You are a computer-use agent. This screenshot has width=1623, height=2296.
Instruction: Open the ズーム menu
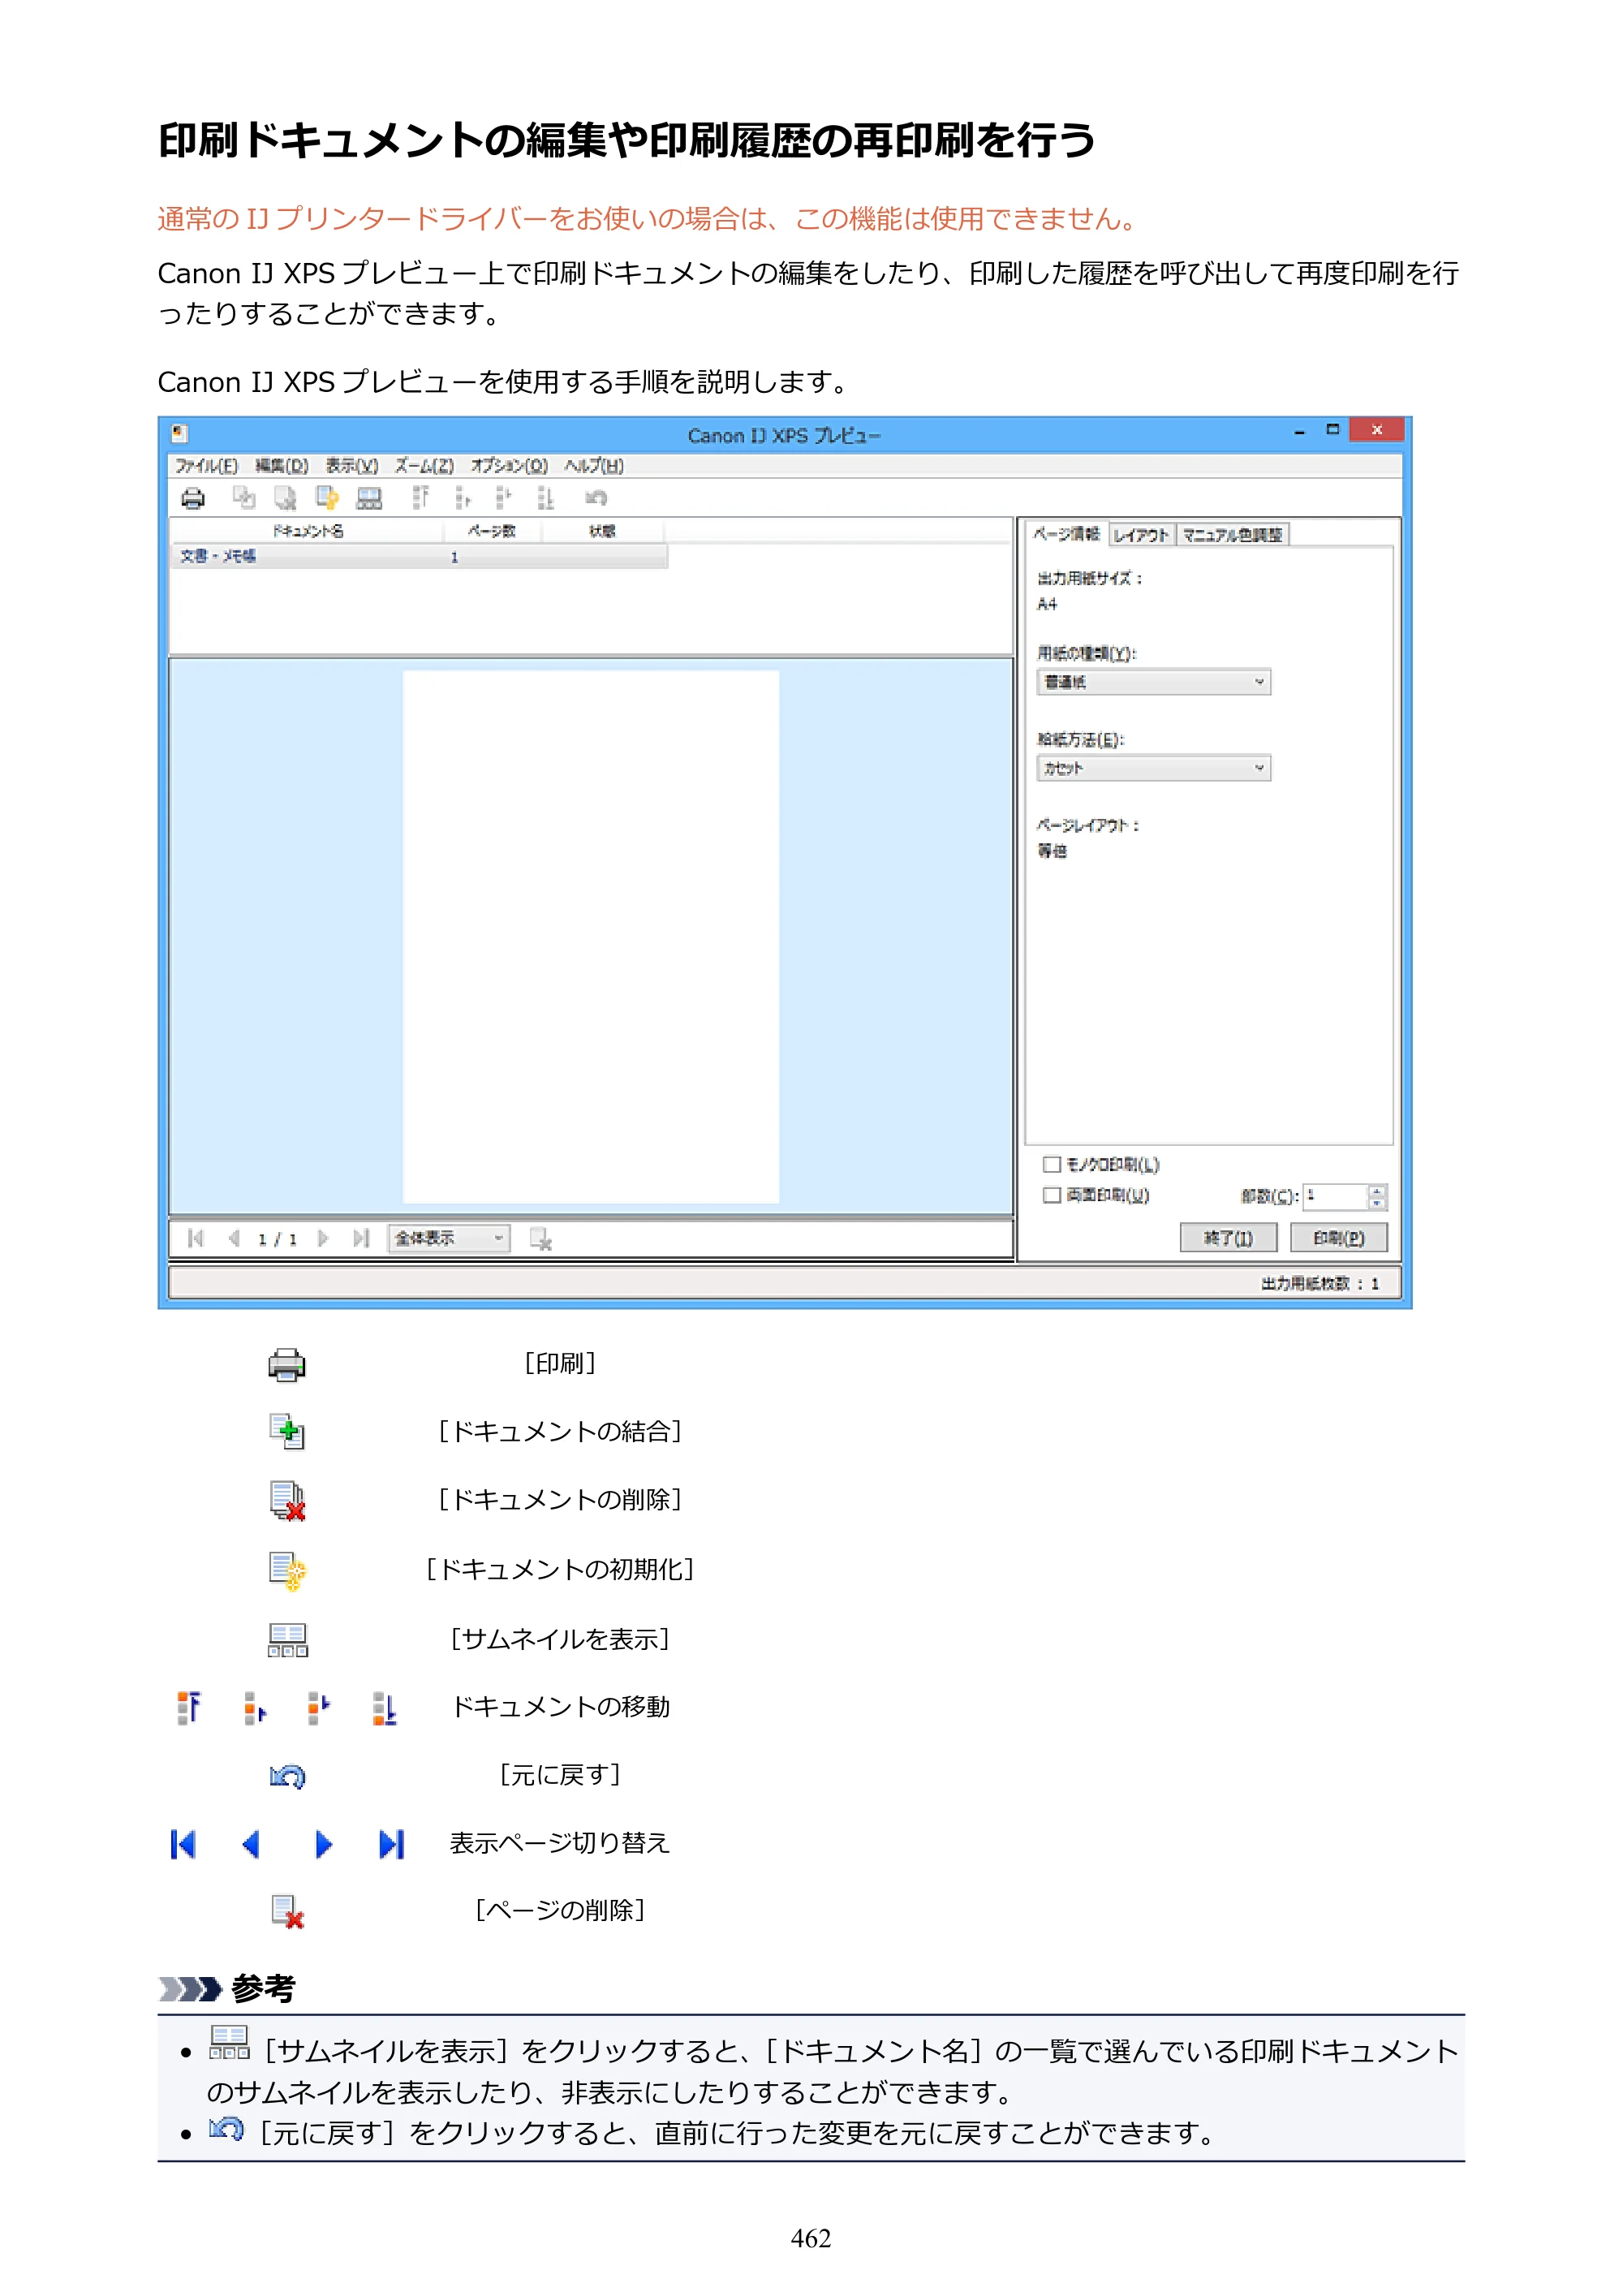(x=424, y=466)
